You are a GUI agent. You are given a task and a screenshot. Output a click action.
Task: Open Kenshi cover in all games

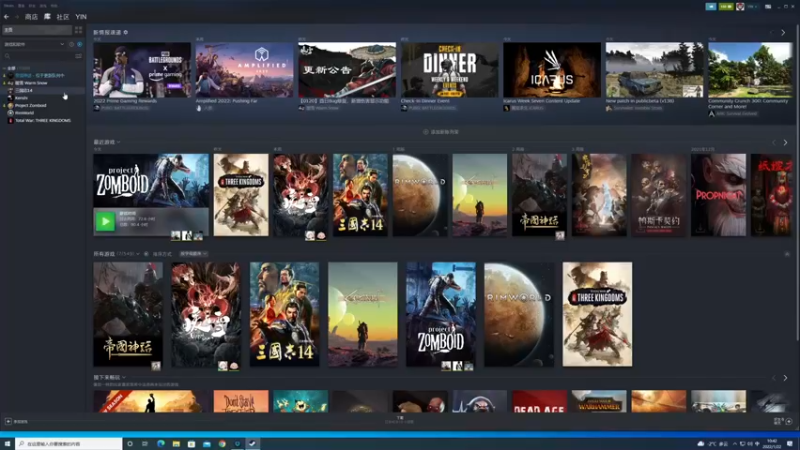pyautogui.click(x=363, y=314)
